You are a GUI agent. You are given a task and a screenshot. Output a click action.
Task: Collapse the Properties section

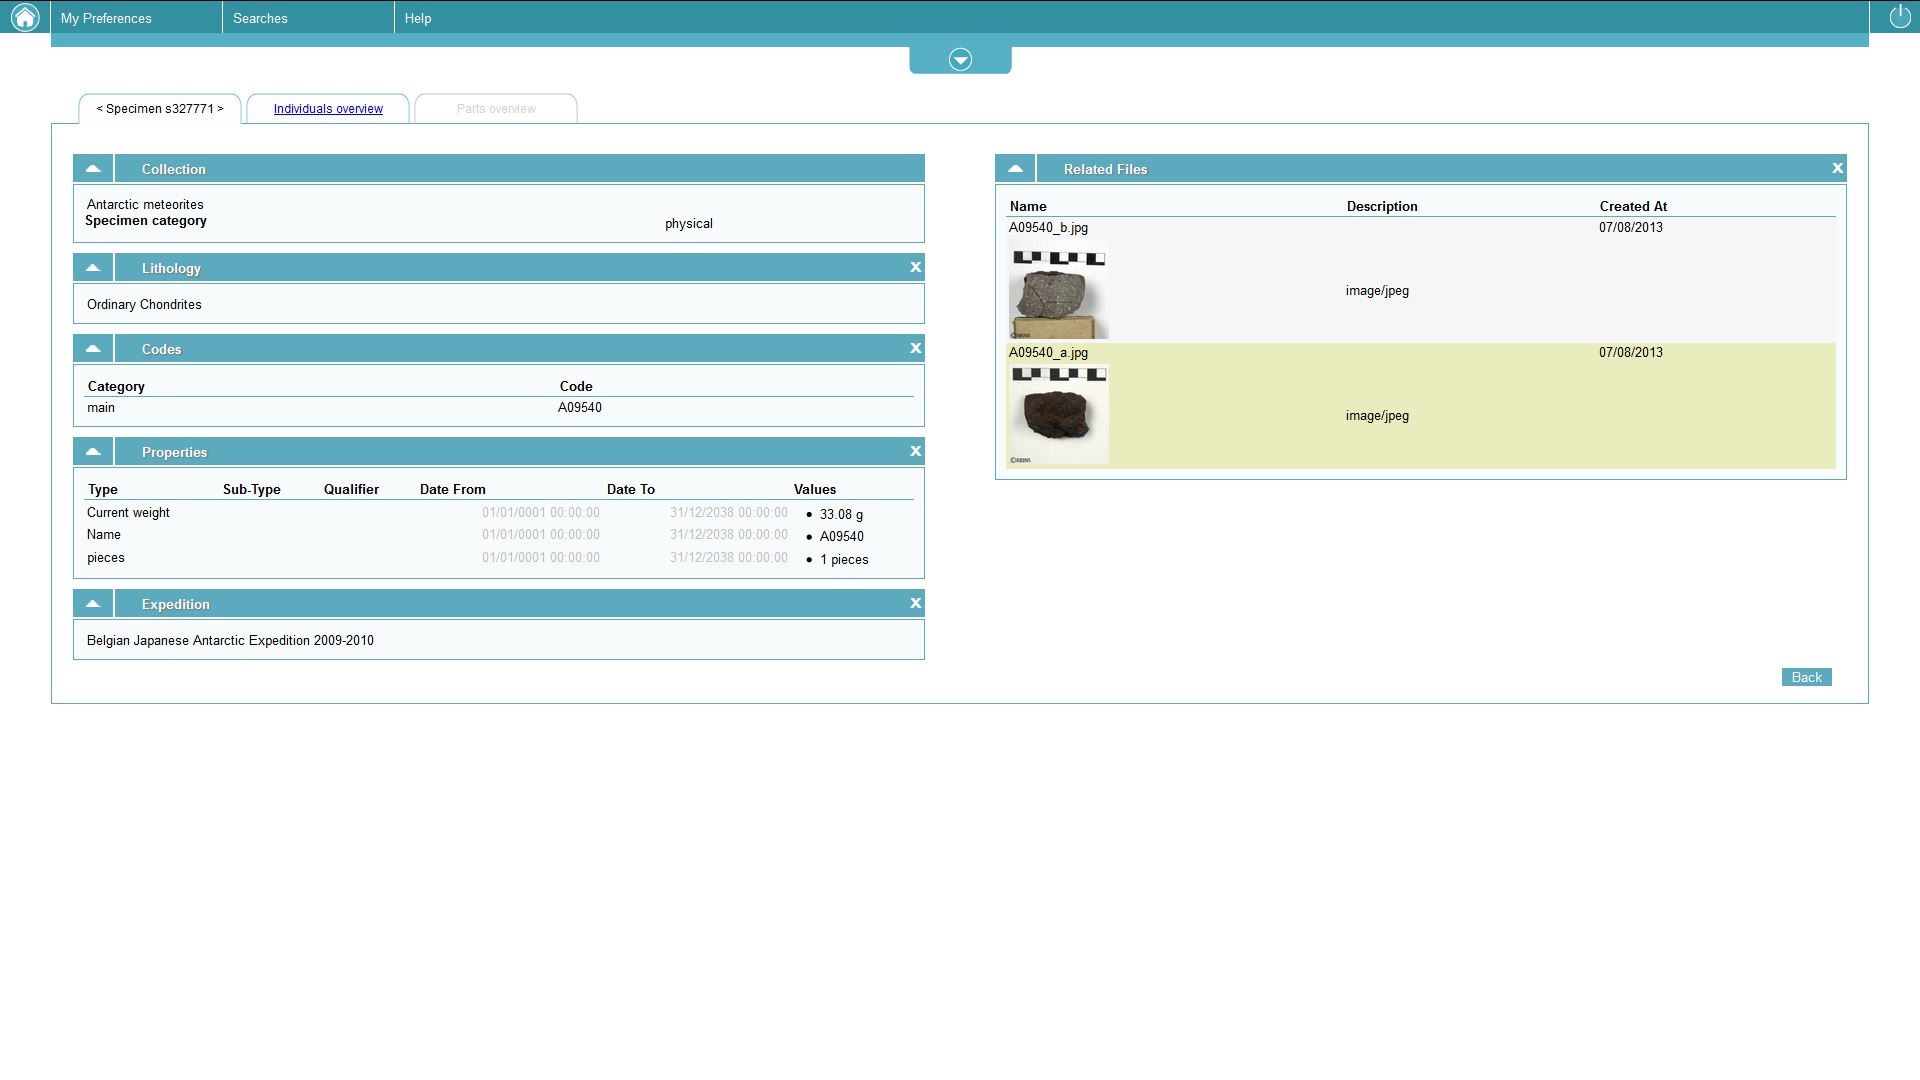tap(93, 451)
